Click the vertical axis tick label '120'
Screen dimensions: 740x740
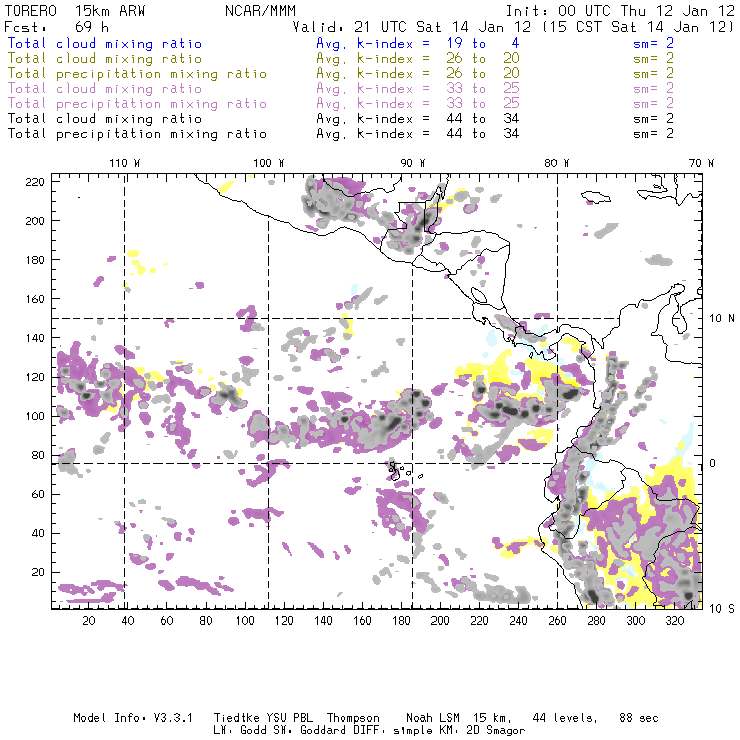(x=35, y=377)
